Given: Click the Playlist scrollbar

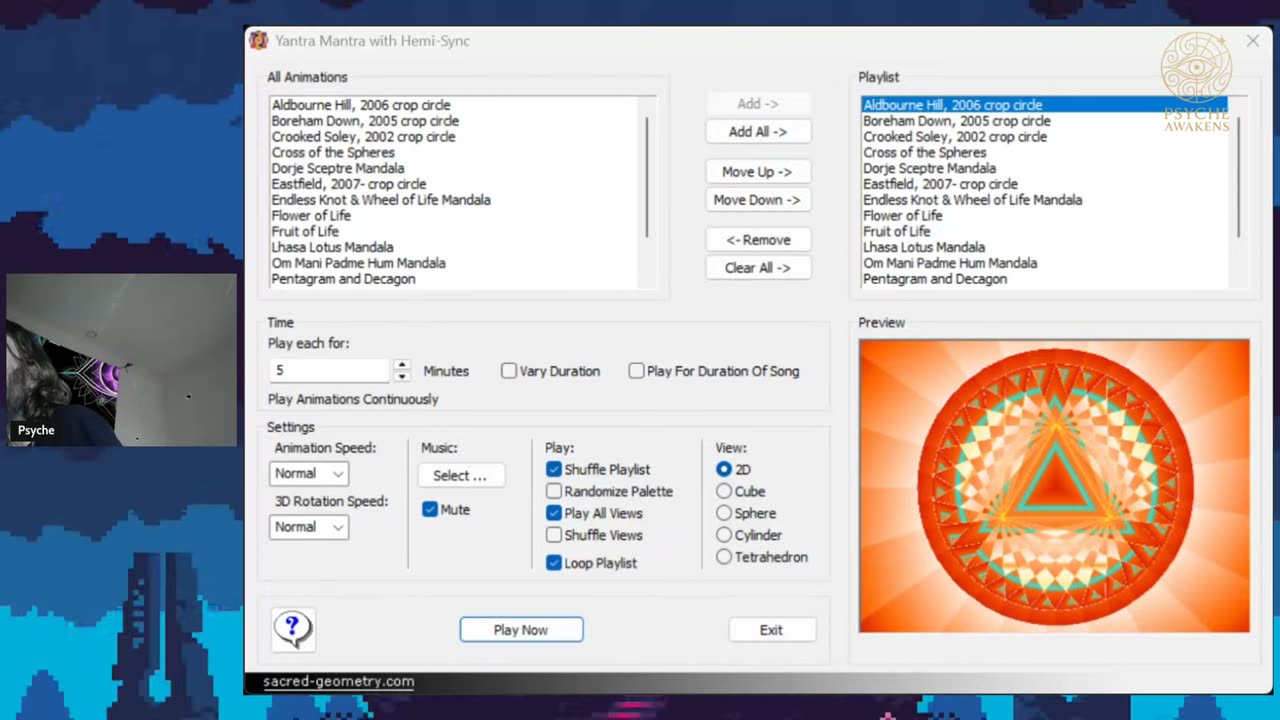Looking at the screenshot, I should (x=1239, y=177).
